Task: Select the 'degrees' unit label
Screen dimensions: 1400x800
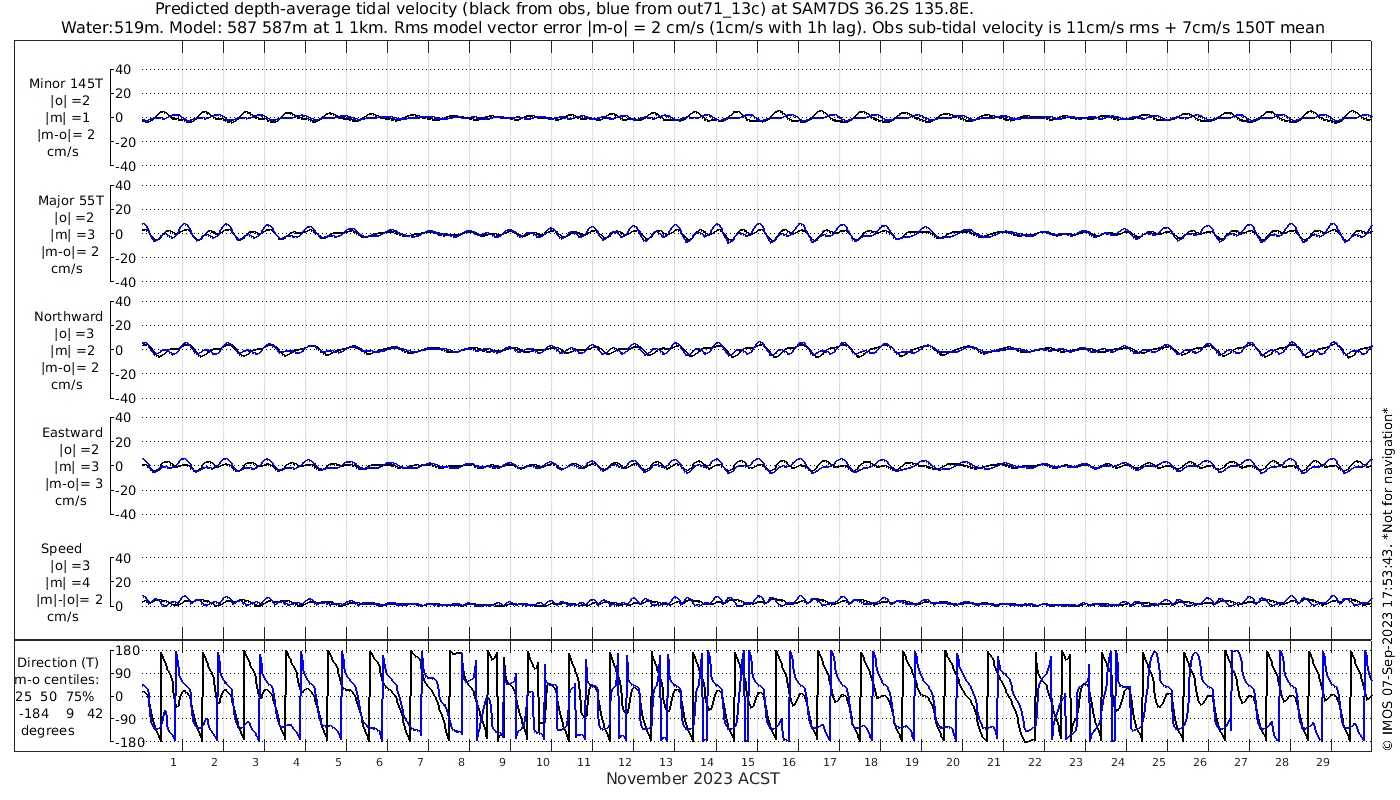Action: coord(47,730)
